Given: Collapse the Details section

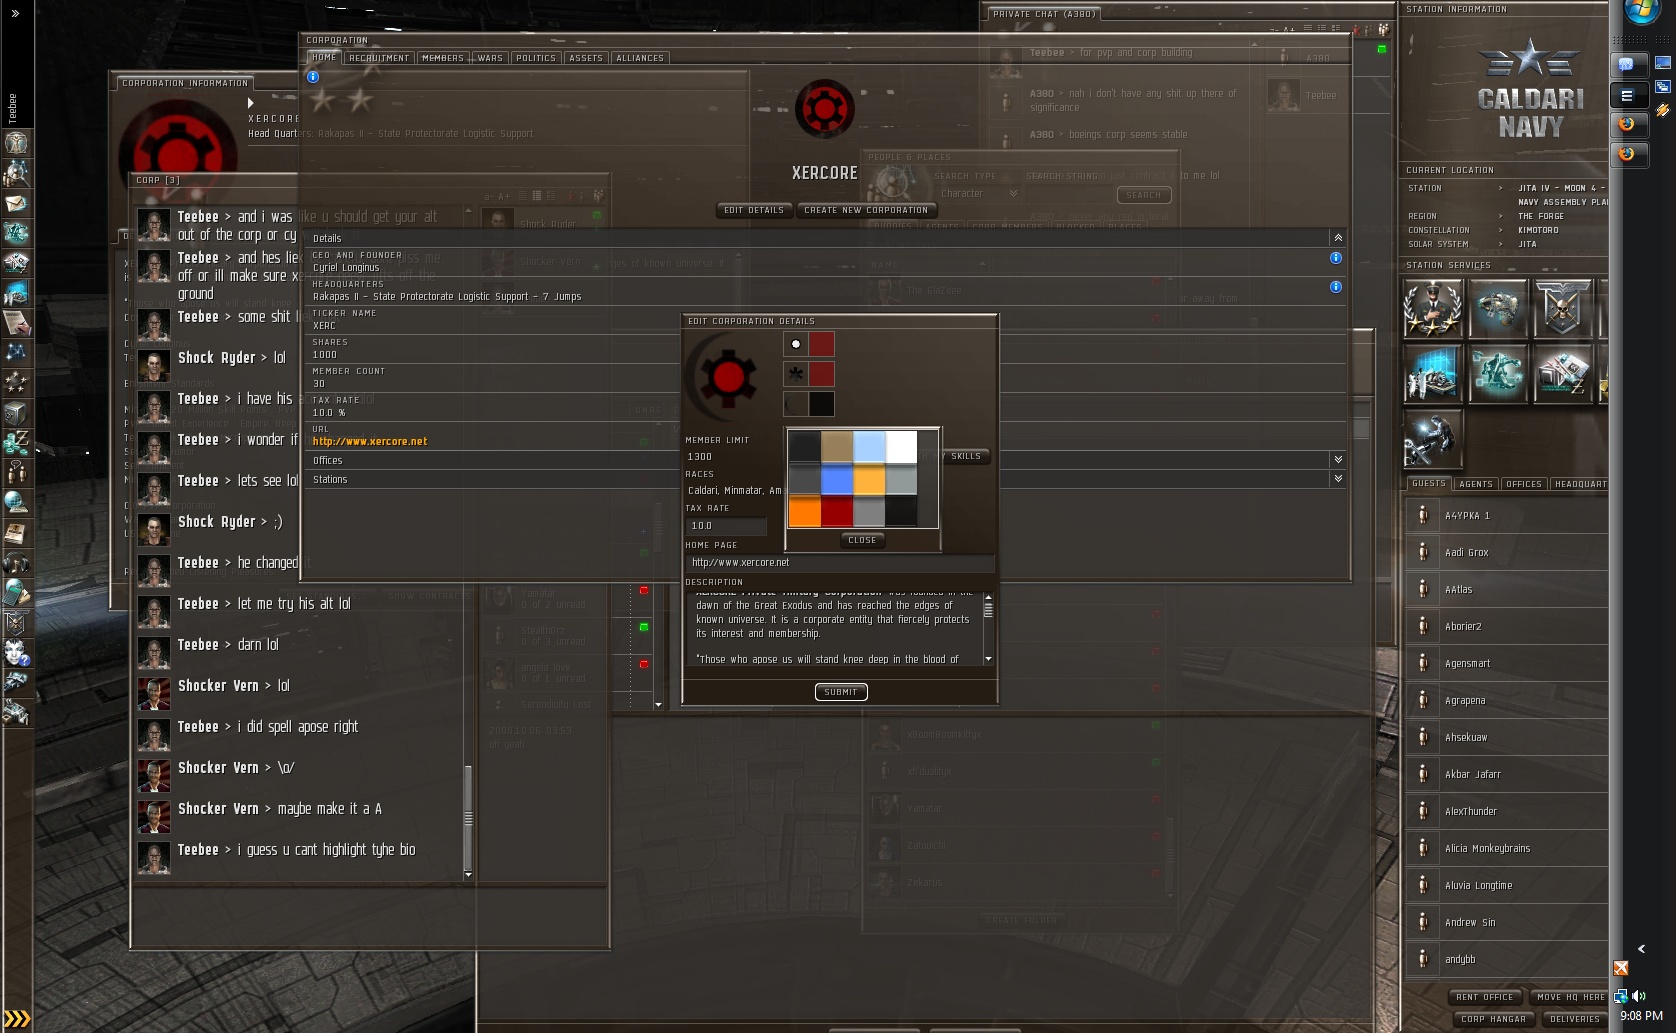Looking at the screenshot, I should pos(1338,238).
